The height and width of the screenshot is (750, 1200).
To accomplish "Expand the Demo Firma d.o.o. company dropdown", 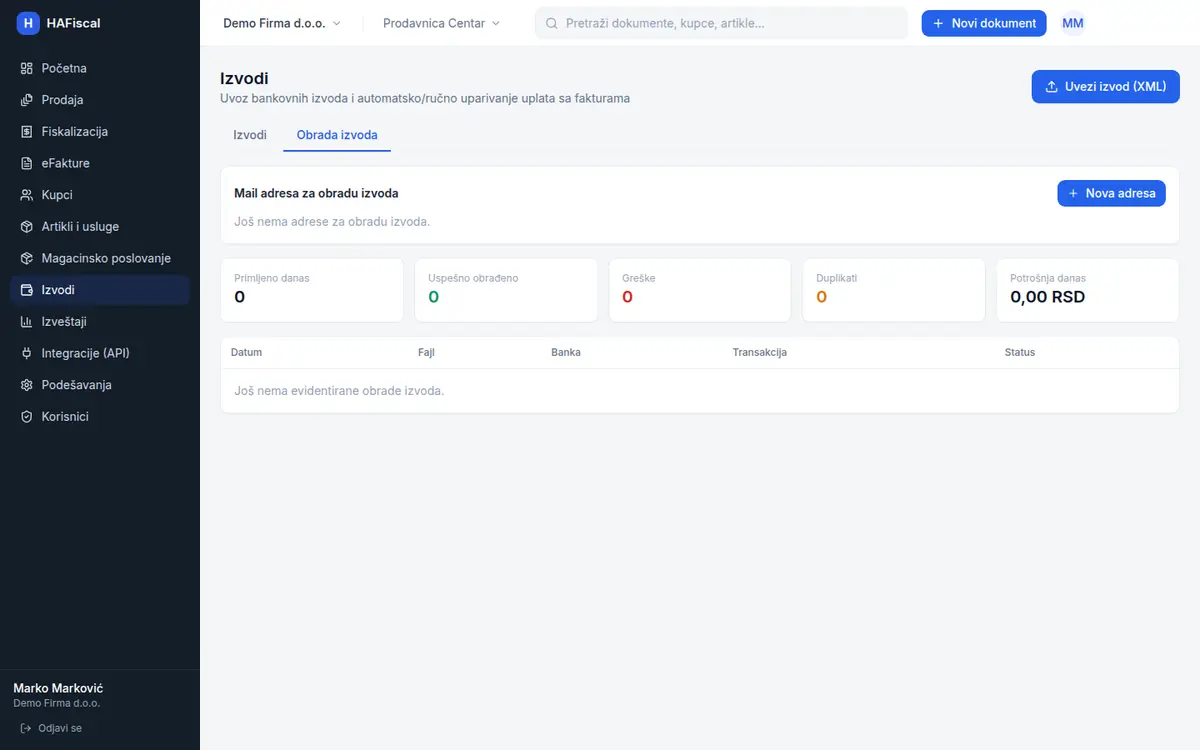I will [282, 23].
